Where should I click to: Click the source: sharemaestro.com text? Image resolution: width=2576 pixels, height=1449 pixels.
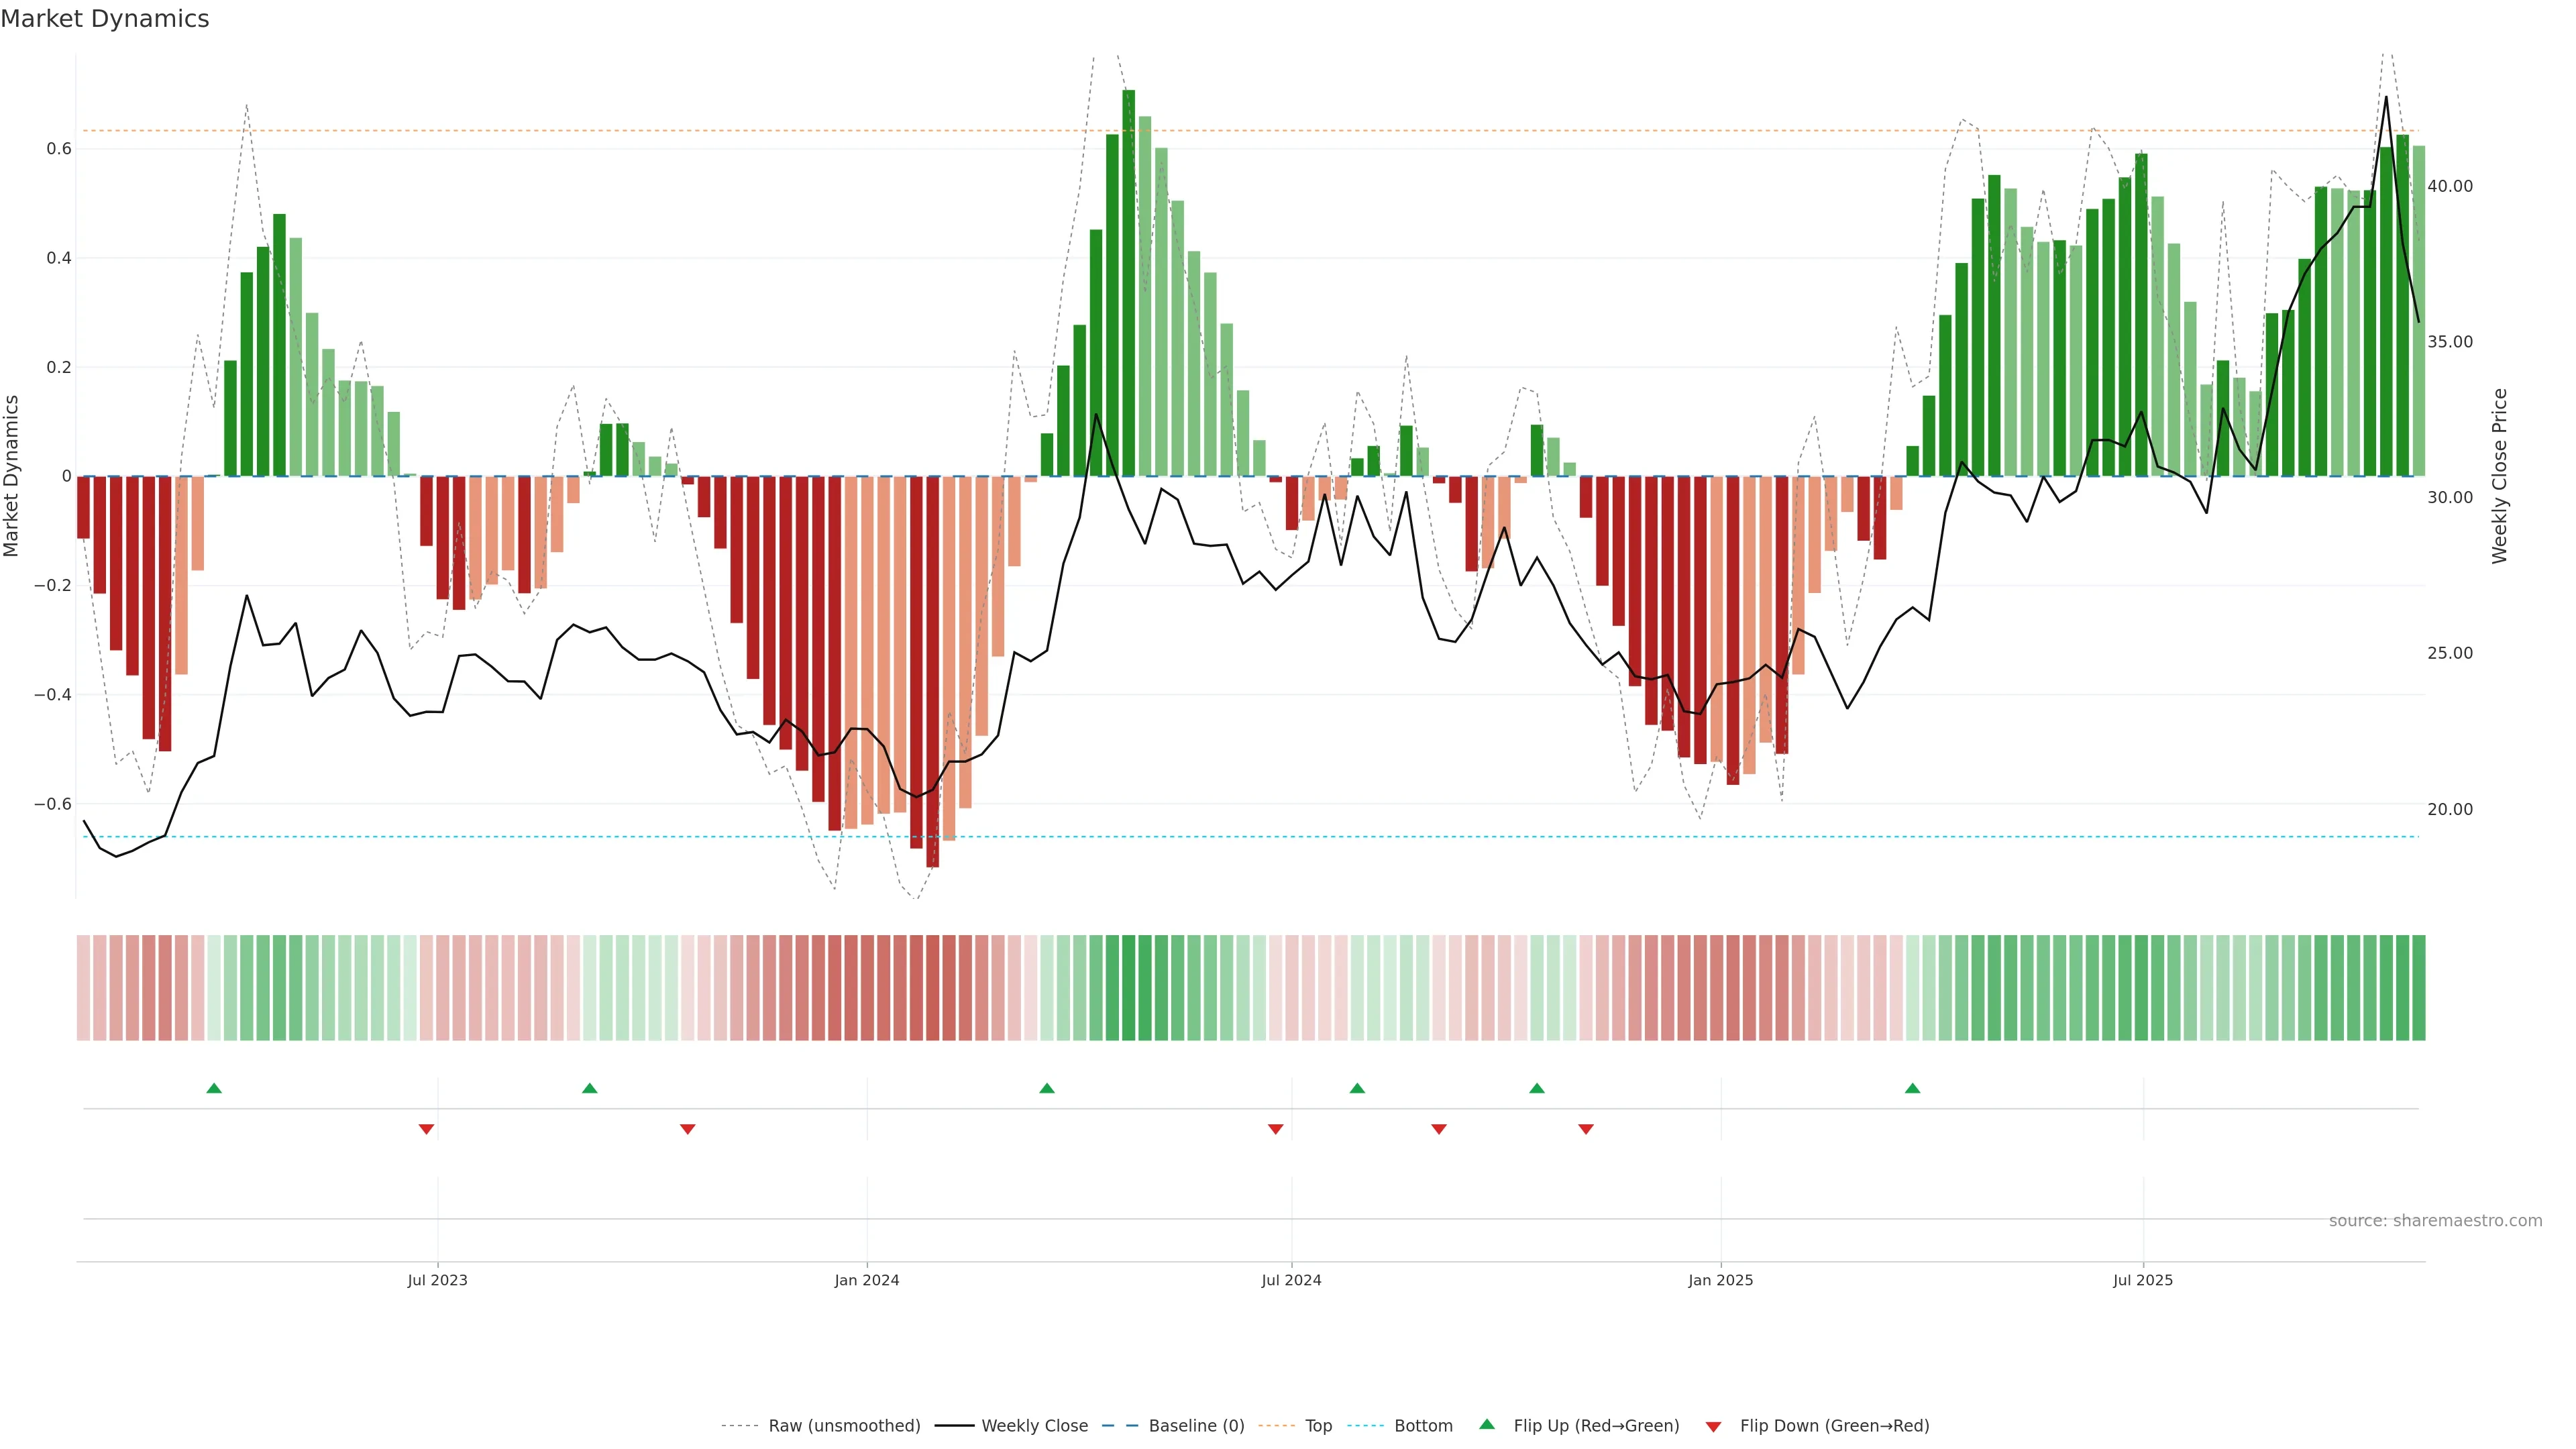tap(2435, 1221)
